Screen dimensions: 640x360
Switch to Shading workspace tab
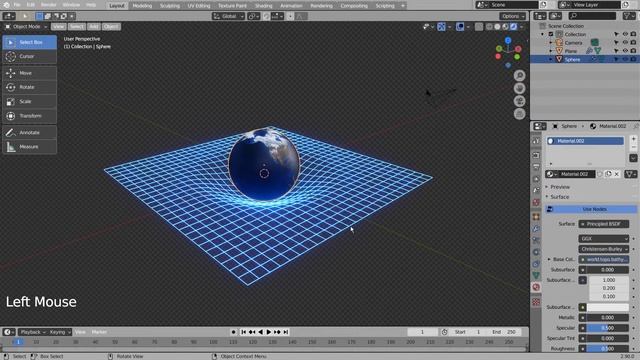[x=263, y=6]
